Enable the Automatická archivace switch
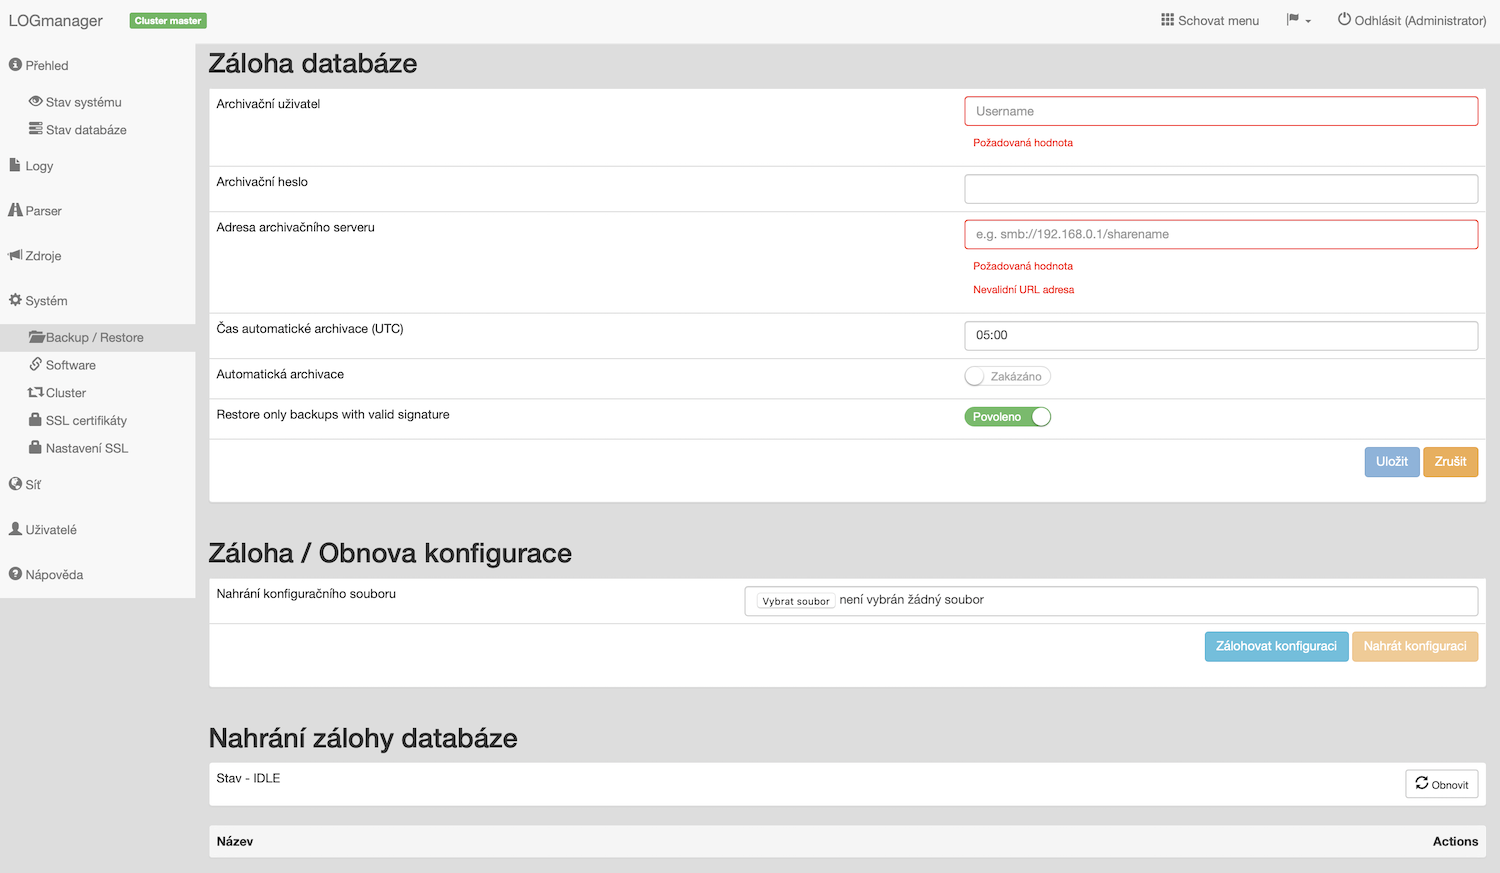 (1007, 377)
